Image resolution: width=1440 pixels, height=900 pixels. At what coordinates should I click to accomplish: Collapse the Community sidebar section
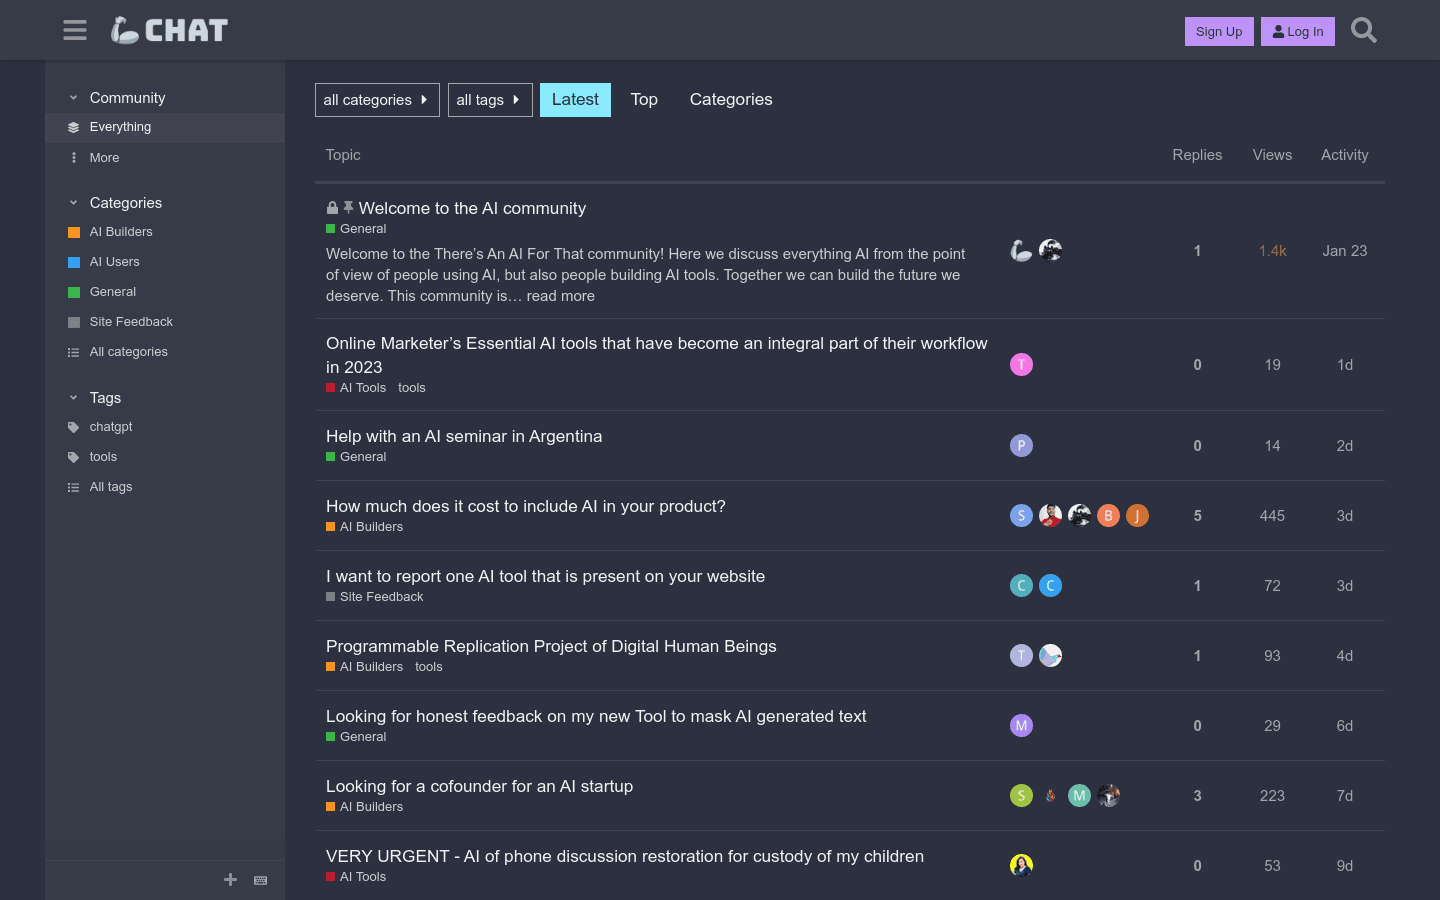[x=74, y=98]
